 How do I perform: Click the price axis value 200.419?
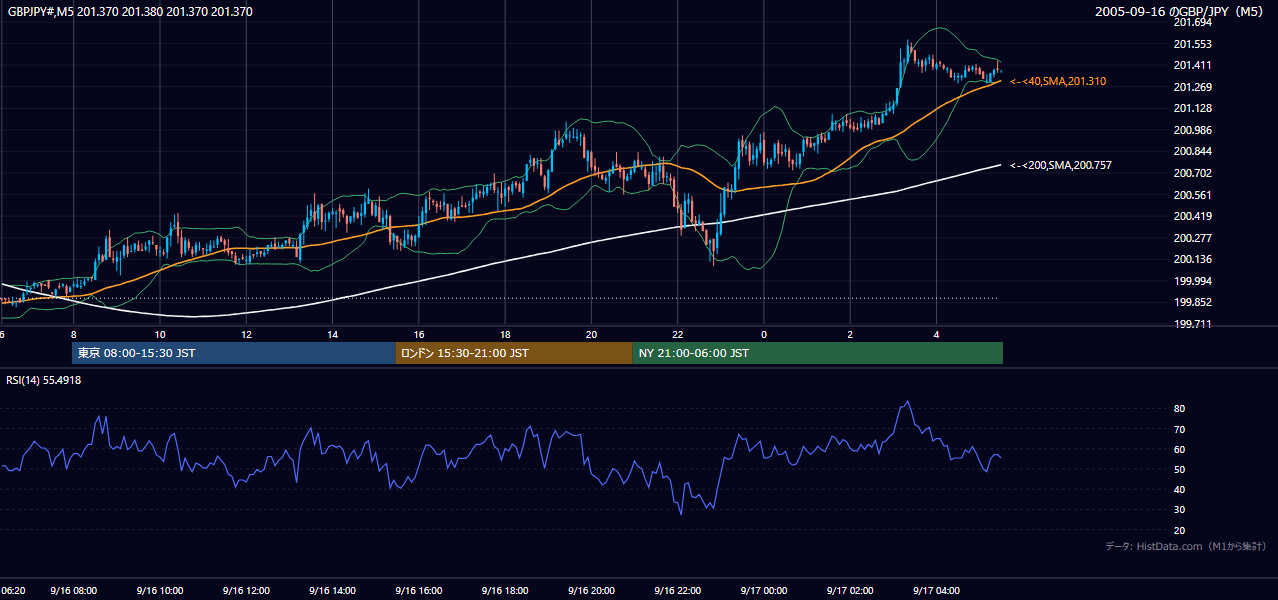coord(1192,217)
